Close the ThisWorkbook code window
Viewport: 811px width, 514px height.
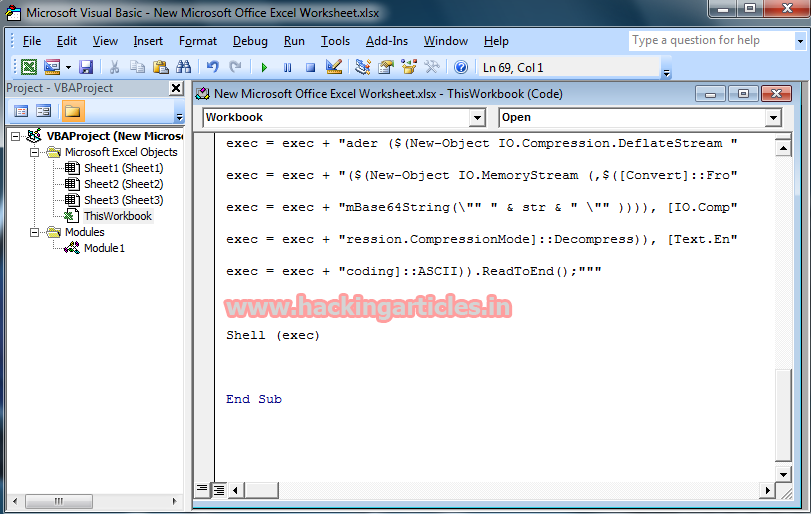pos(776,94)
